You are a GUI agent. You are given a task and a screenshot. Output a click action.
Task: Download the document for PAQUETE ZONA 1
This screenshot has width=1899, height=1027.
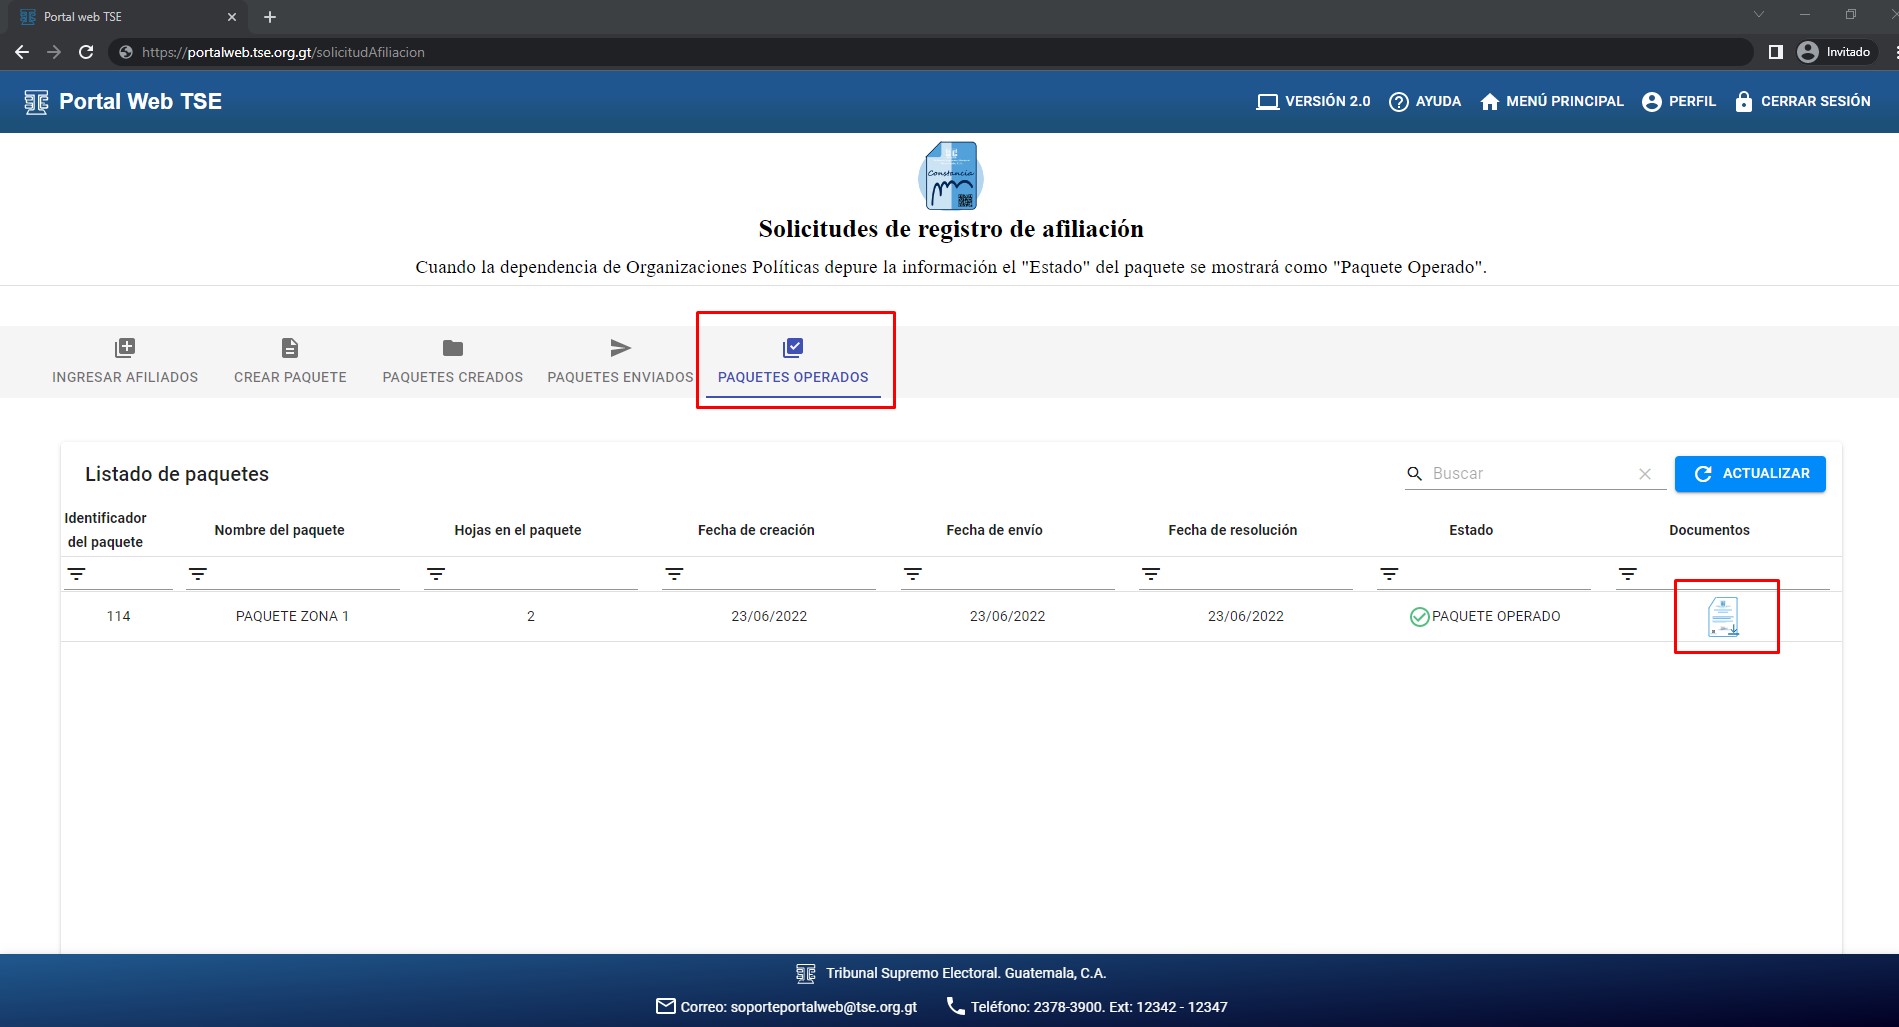(1723, 617)
